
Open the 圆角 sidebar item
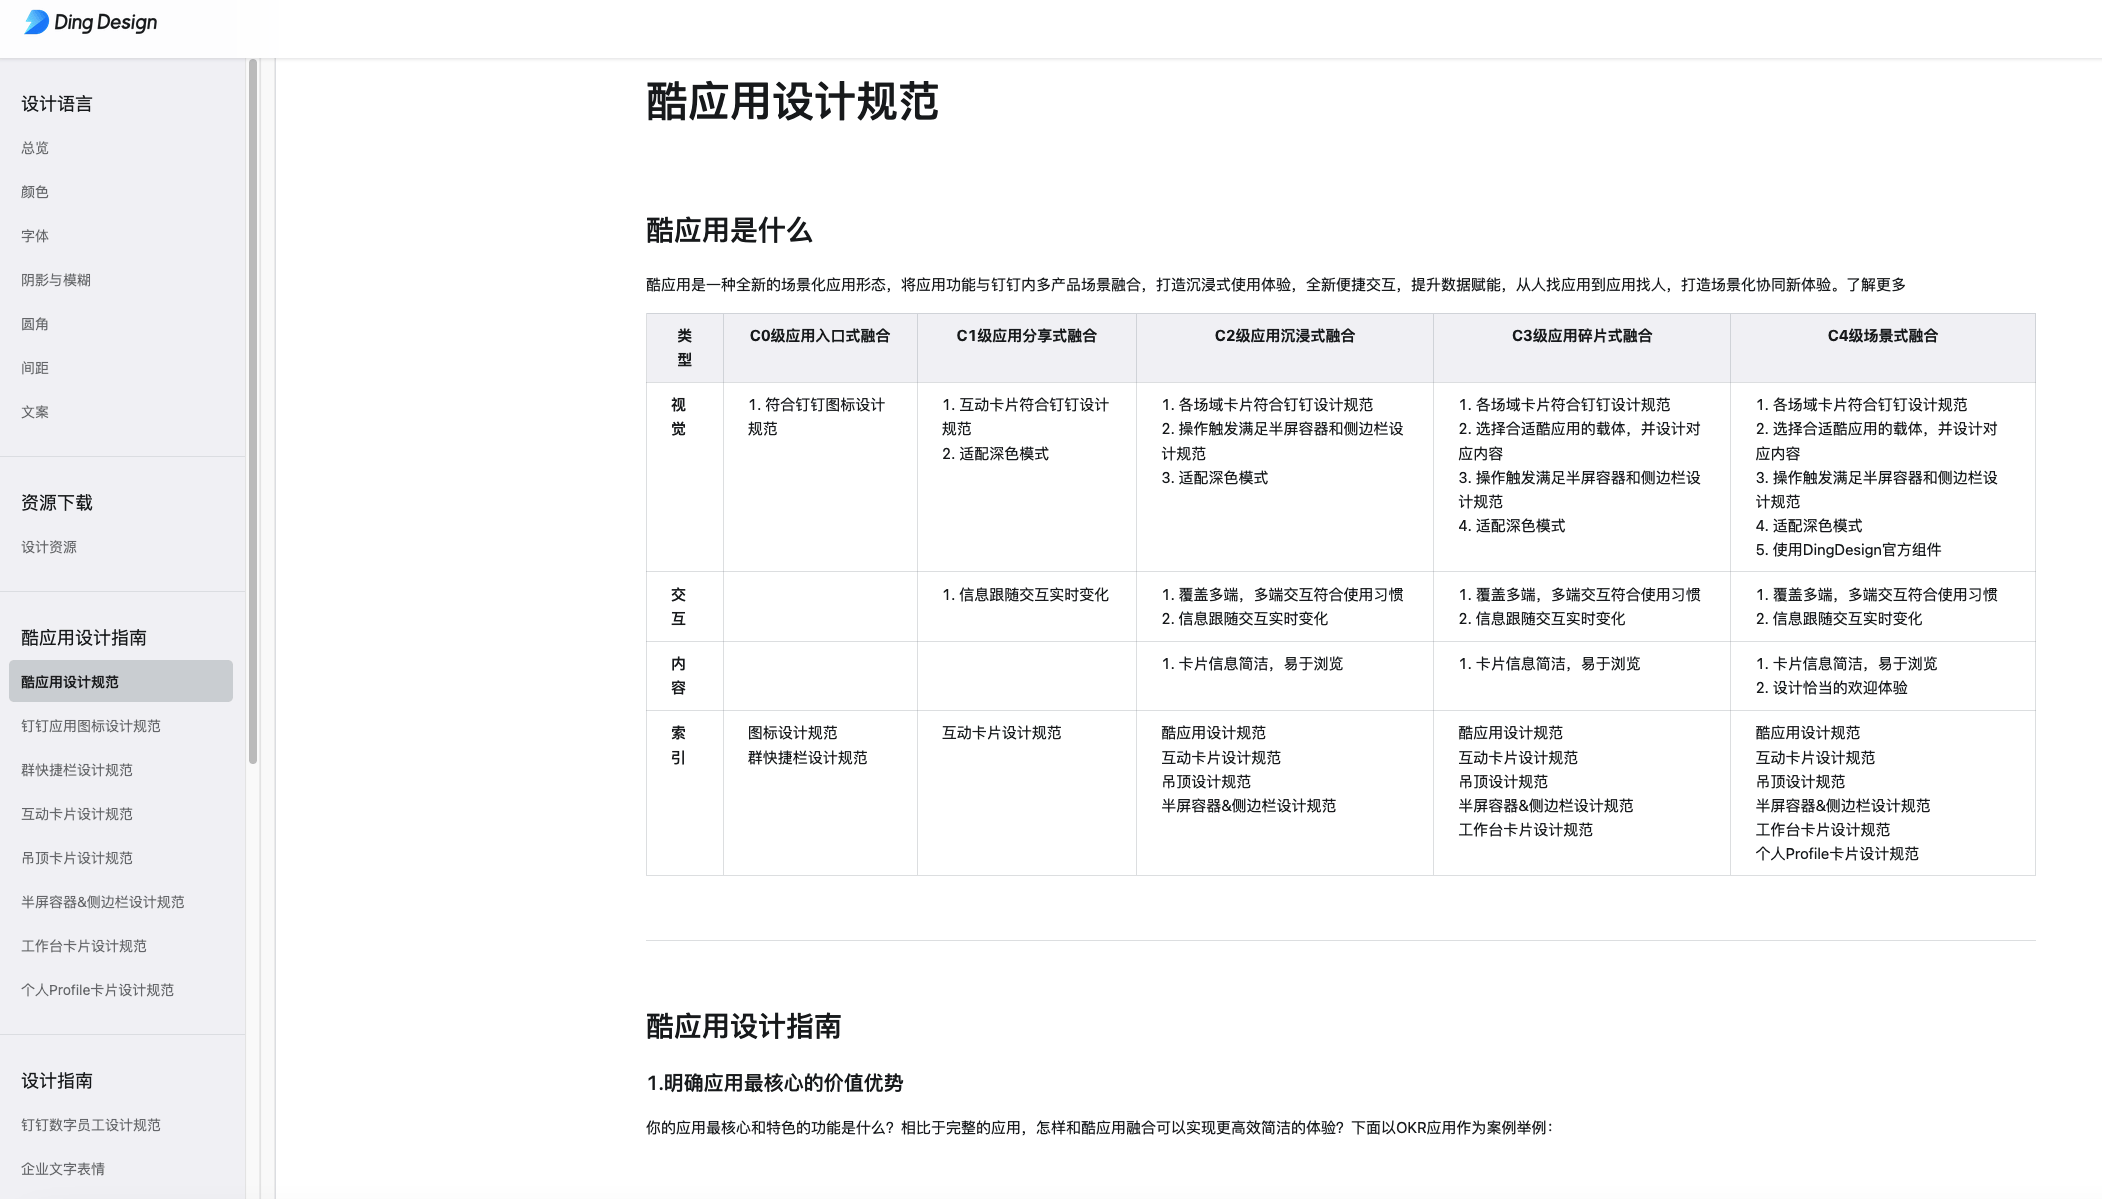click(x=35, y=324)
